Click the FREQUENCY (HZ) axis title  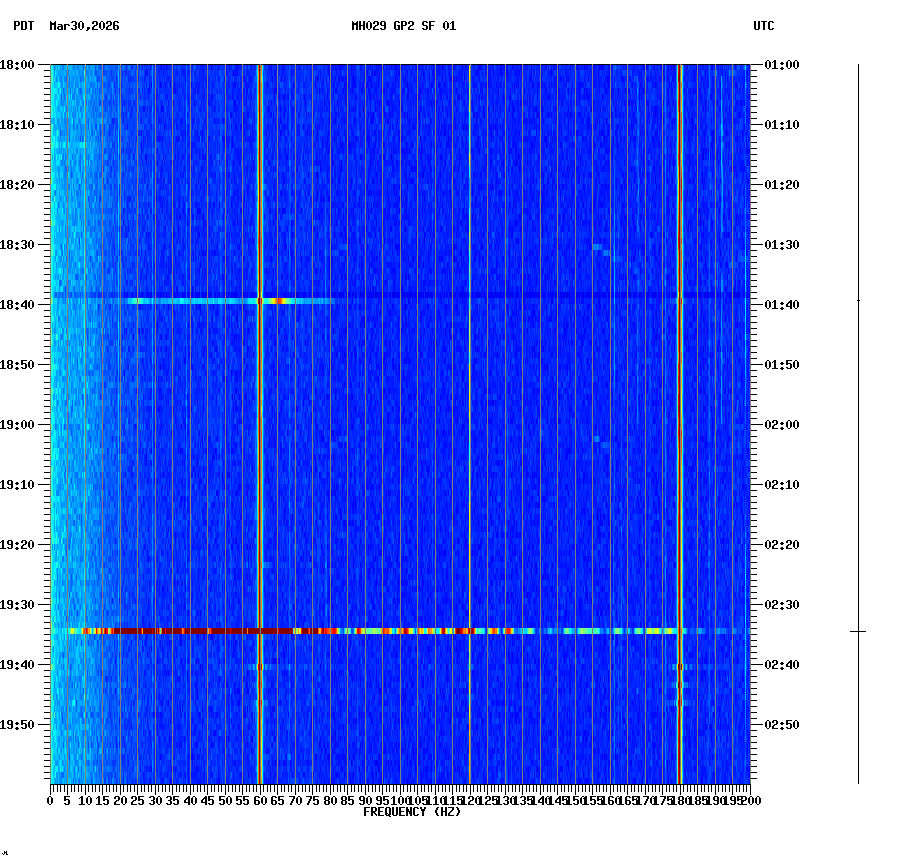[411, 811]
